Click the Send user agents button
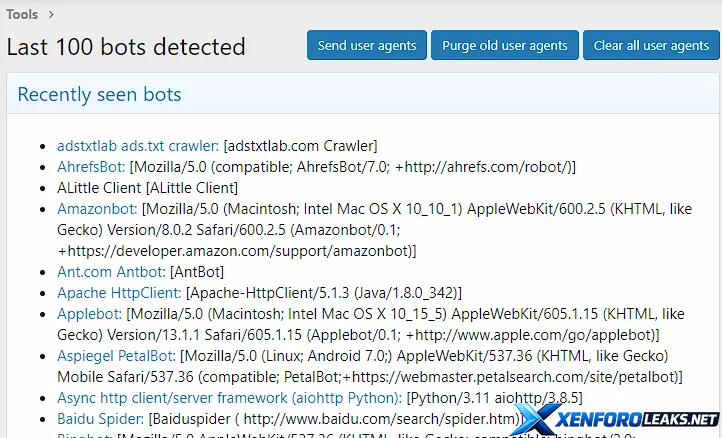The image size is (722, 438). click(367, 46)
